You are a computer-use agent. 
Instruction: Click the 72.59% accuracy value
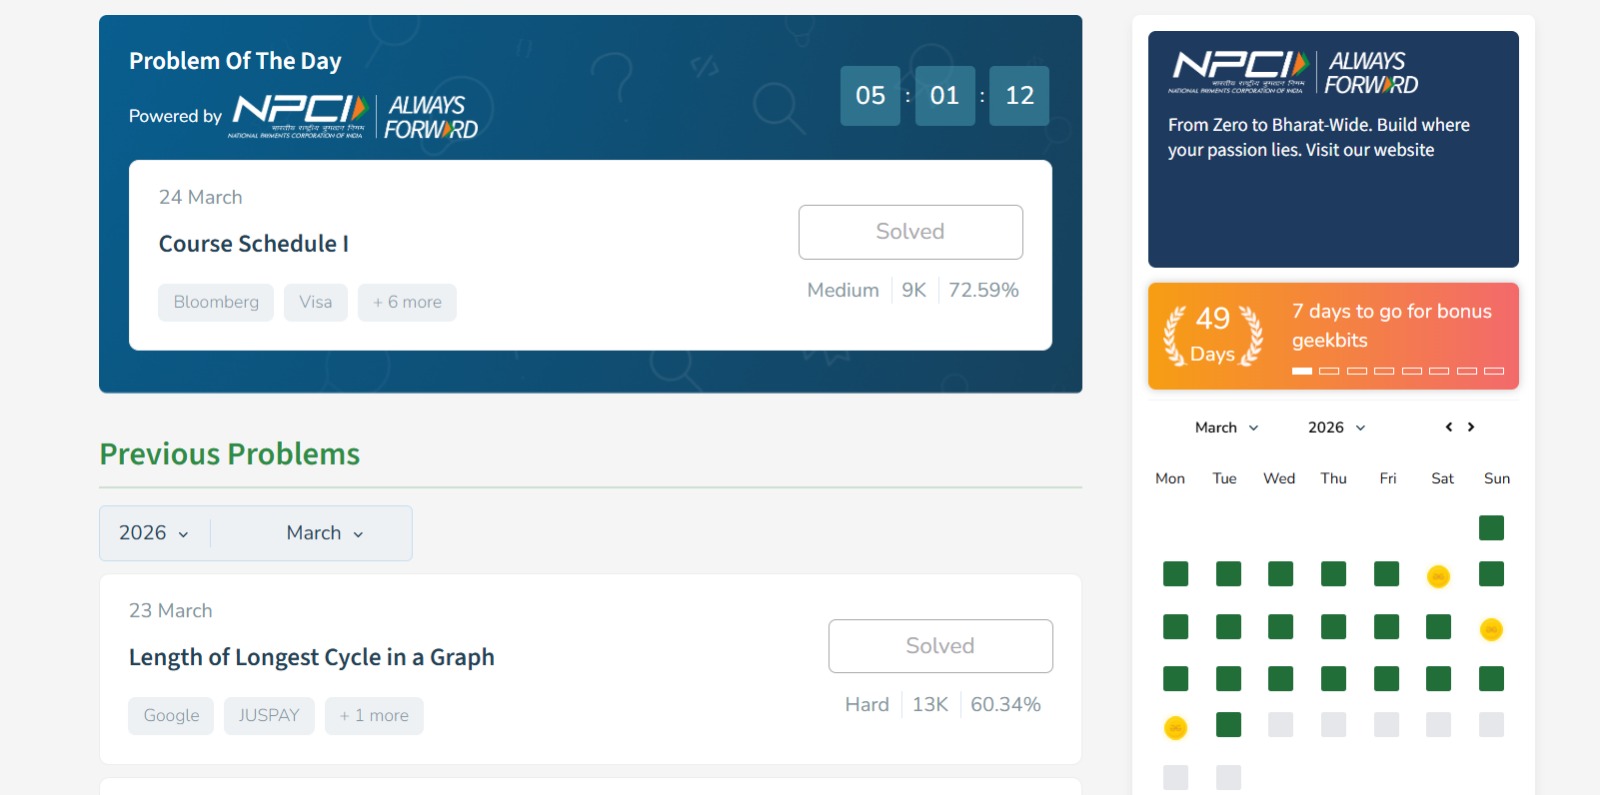tap(984, 290)
